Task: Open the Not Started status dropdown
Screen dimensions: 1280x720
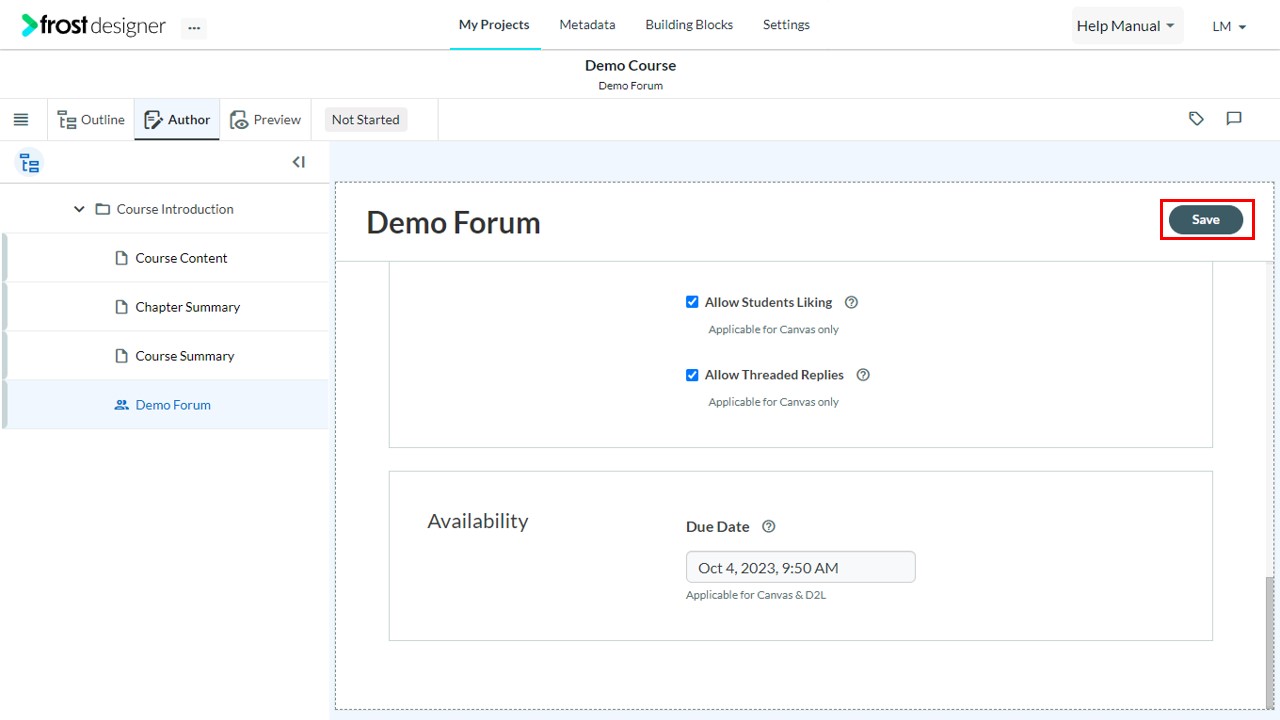Action: 366,120
